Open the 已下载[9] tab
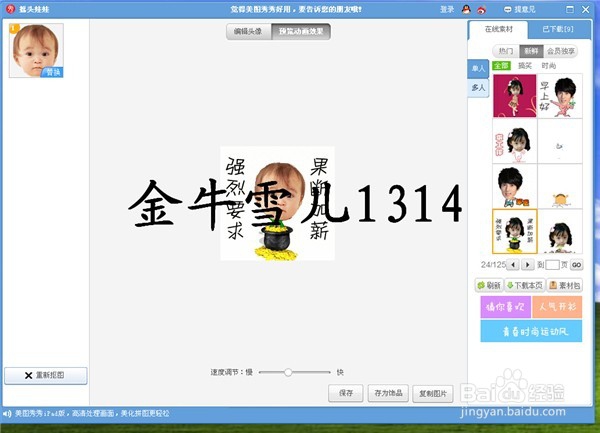600x433 pixels. click(x=558, y=29)
